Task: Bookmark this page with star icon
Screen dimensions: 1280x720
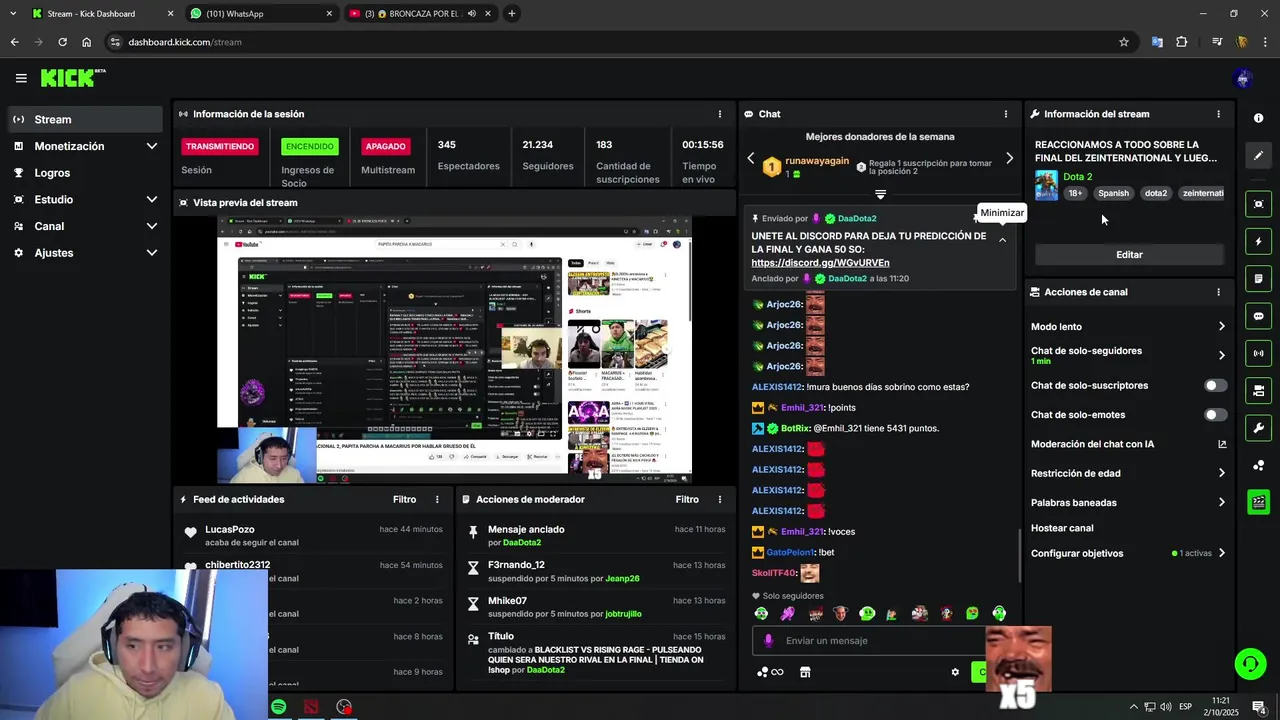Action: click(1124, 42)
